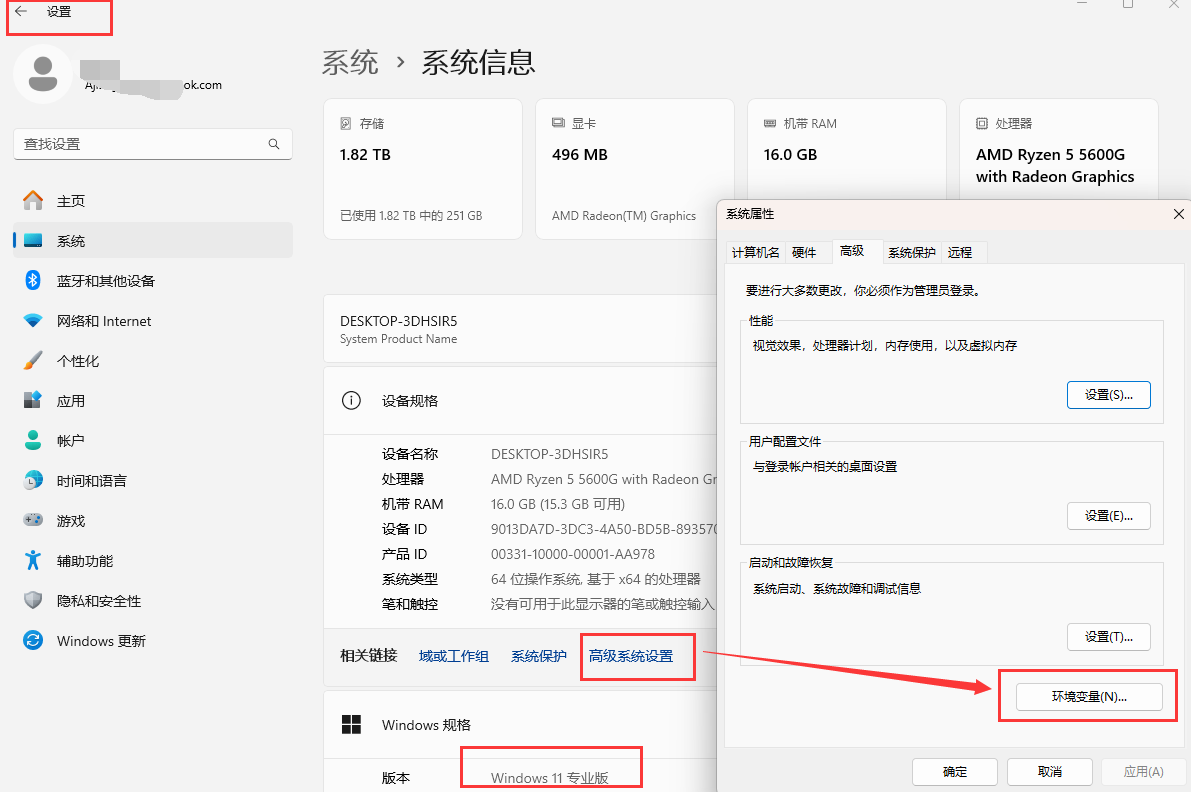Focus the 查找设置 search field

pos(153,144)
